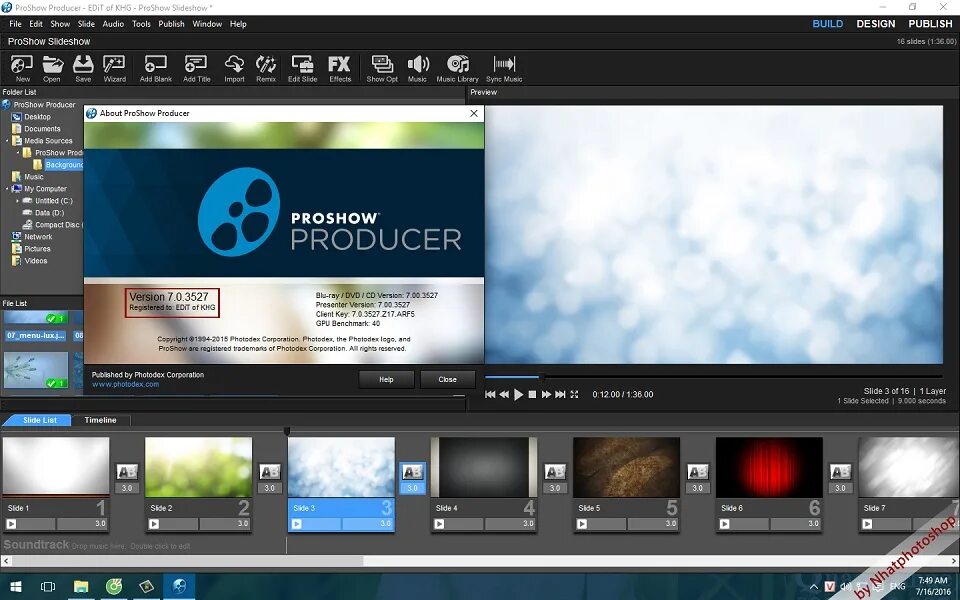Create a New show from toolbar
960x600 pixels.
(x=22, y=68)
